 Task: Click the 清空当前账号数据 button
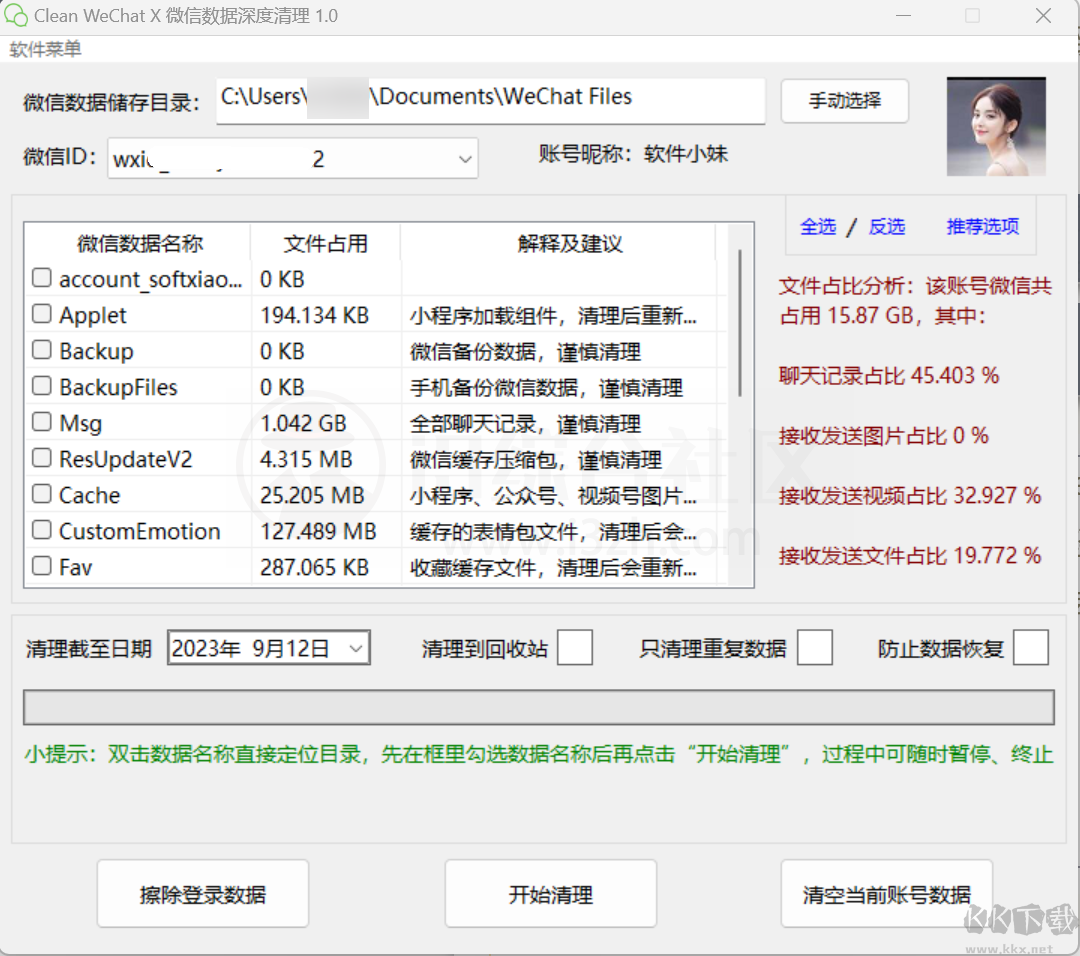click(886, 893)
